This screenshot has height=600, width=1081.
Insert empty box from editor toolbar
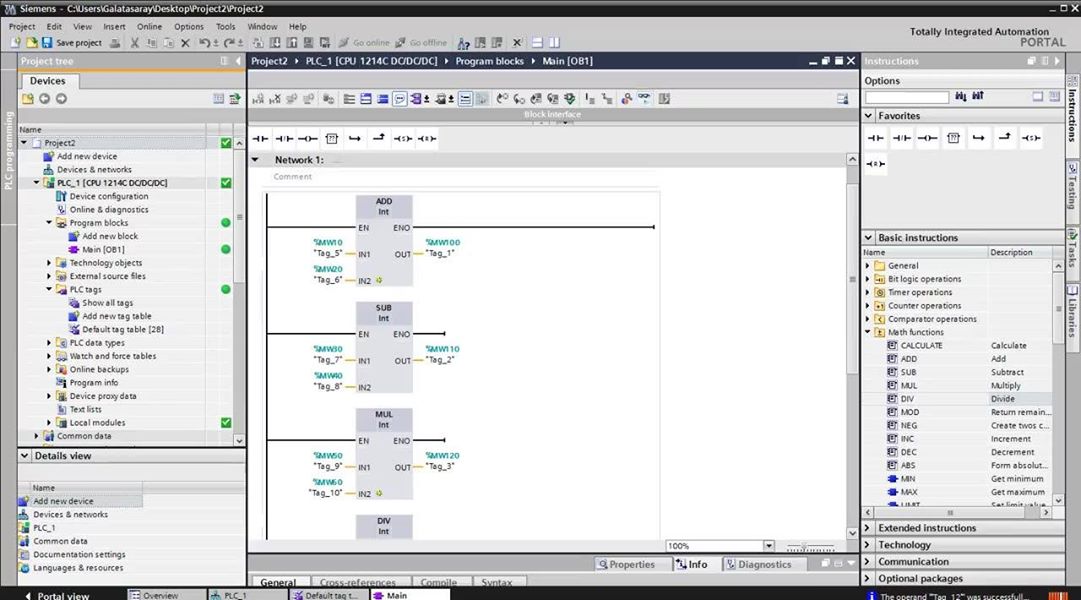point(332,139)
